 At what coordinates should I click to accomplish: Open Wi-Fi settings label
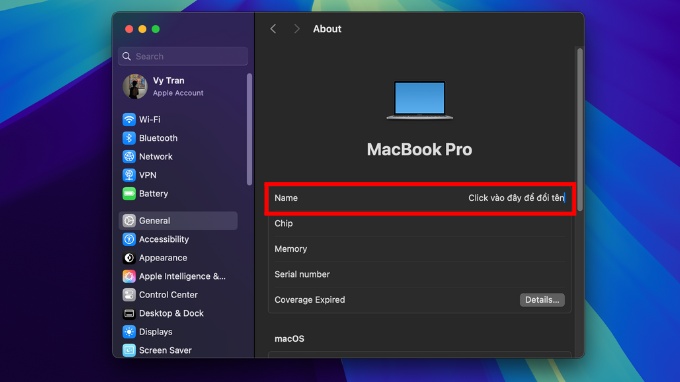click(150, 119)
